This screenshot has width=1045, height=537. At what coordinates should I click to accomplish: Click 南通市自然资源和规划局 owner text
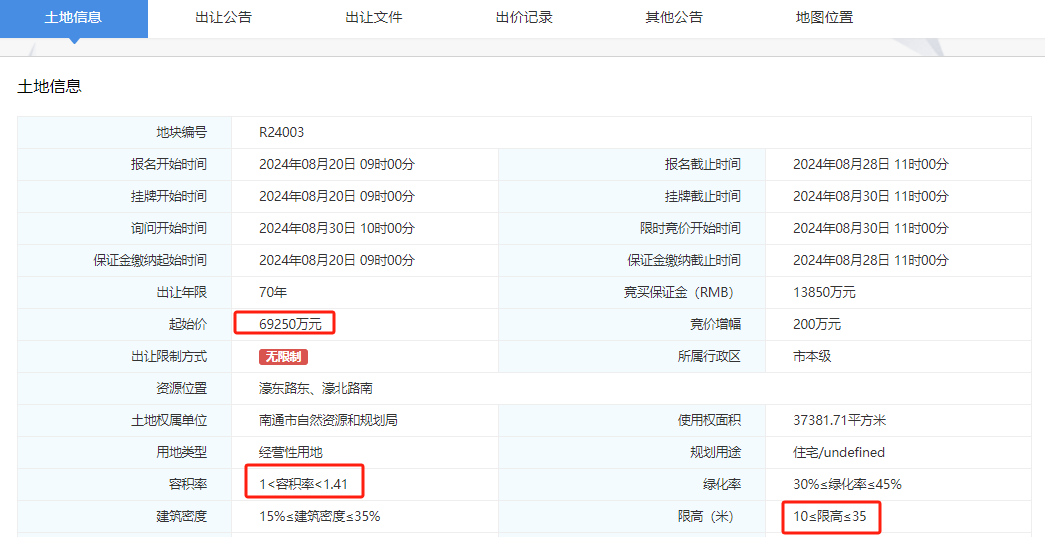(x=329, y=420)
